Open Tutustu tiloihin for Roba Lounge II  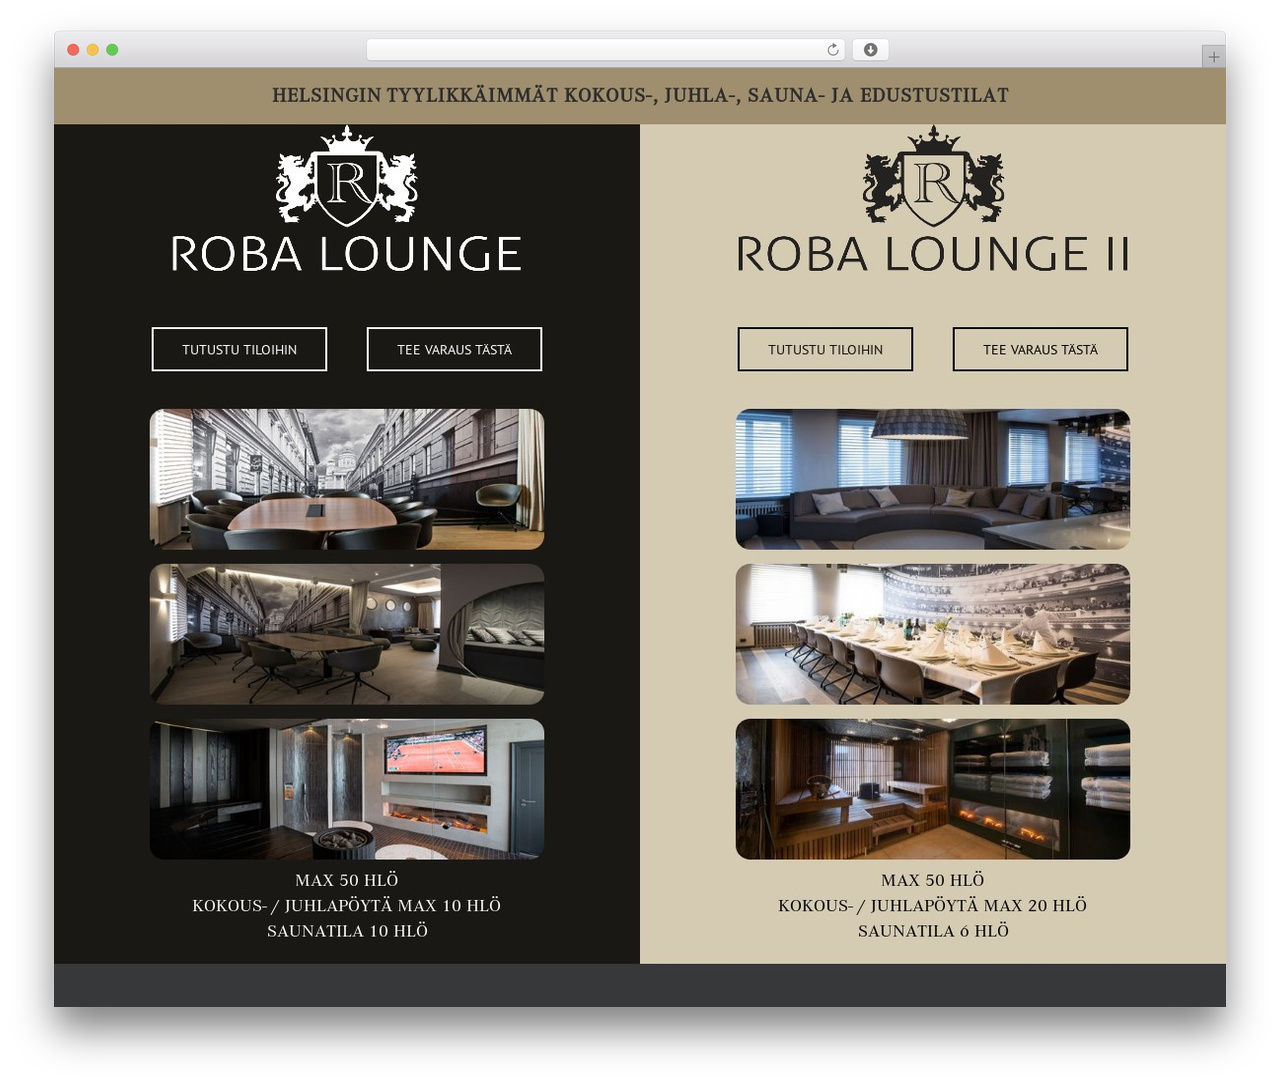[x=825, y=349]
